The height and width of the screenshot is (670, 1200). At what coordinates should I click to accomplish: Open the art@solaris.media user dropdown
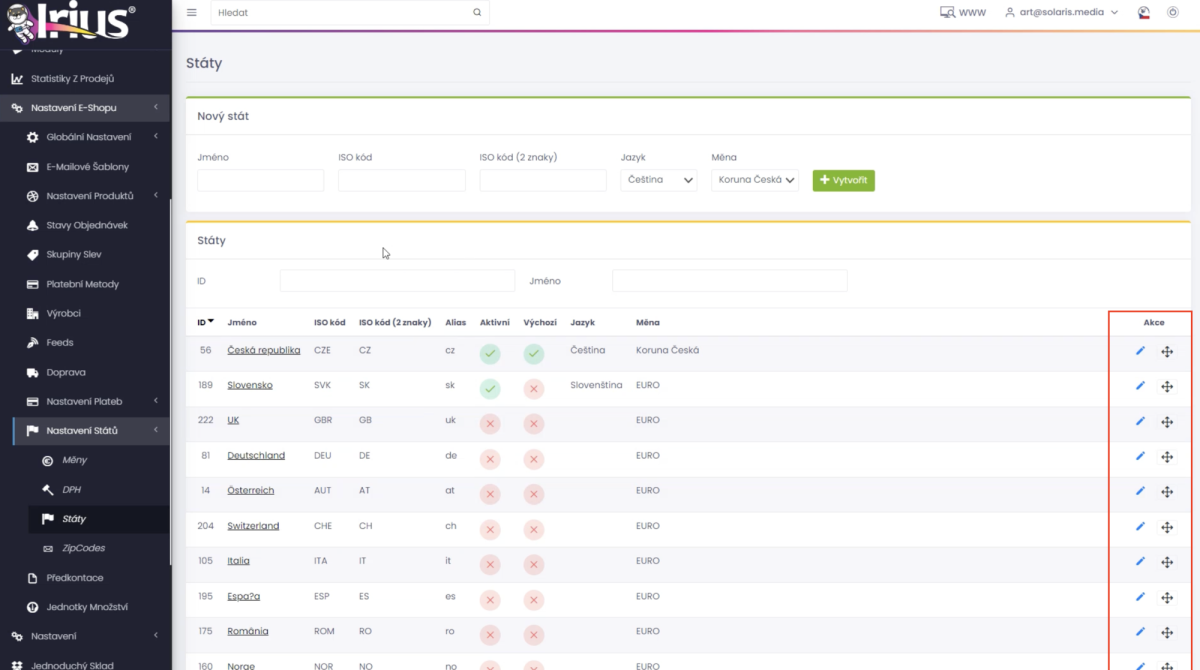click(1061, 13)
